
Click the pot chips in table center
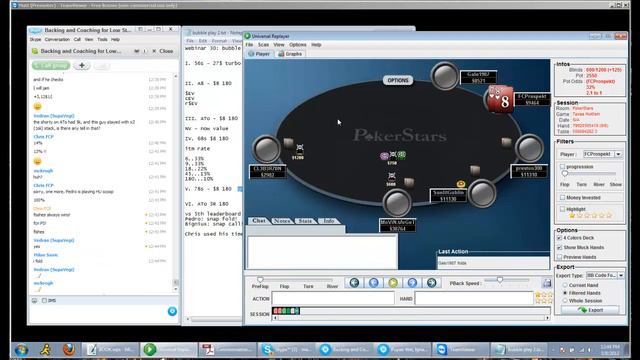tap(393, 155)
